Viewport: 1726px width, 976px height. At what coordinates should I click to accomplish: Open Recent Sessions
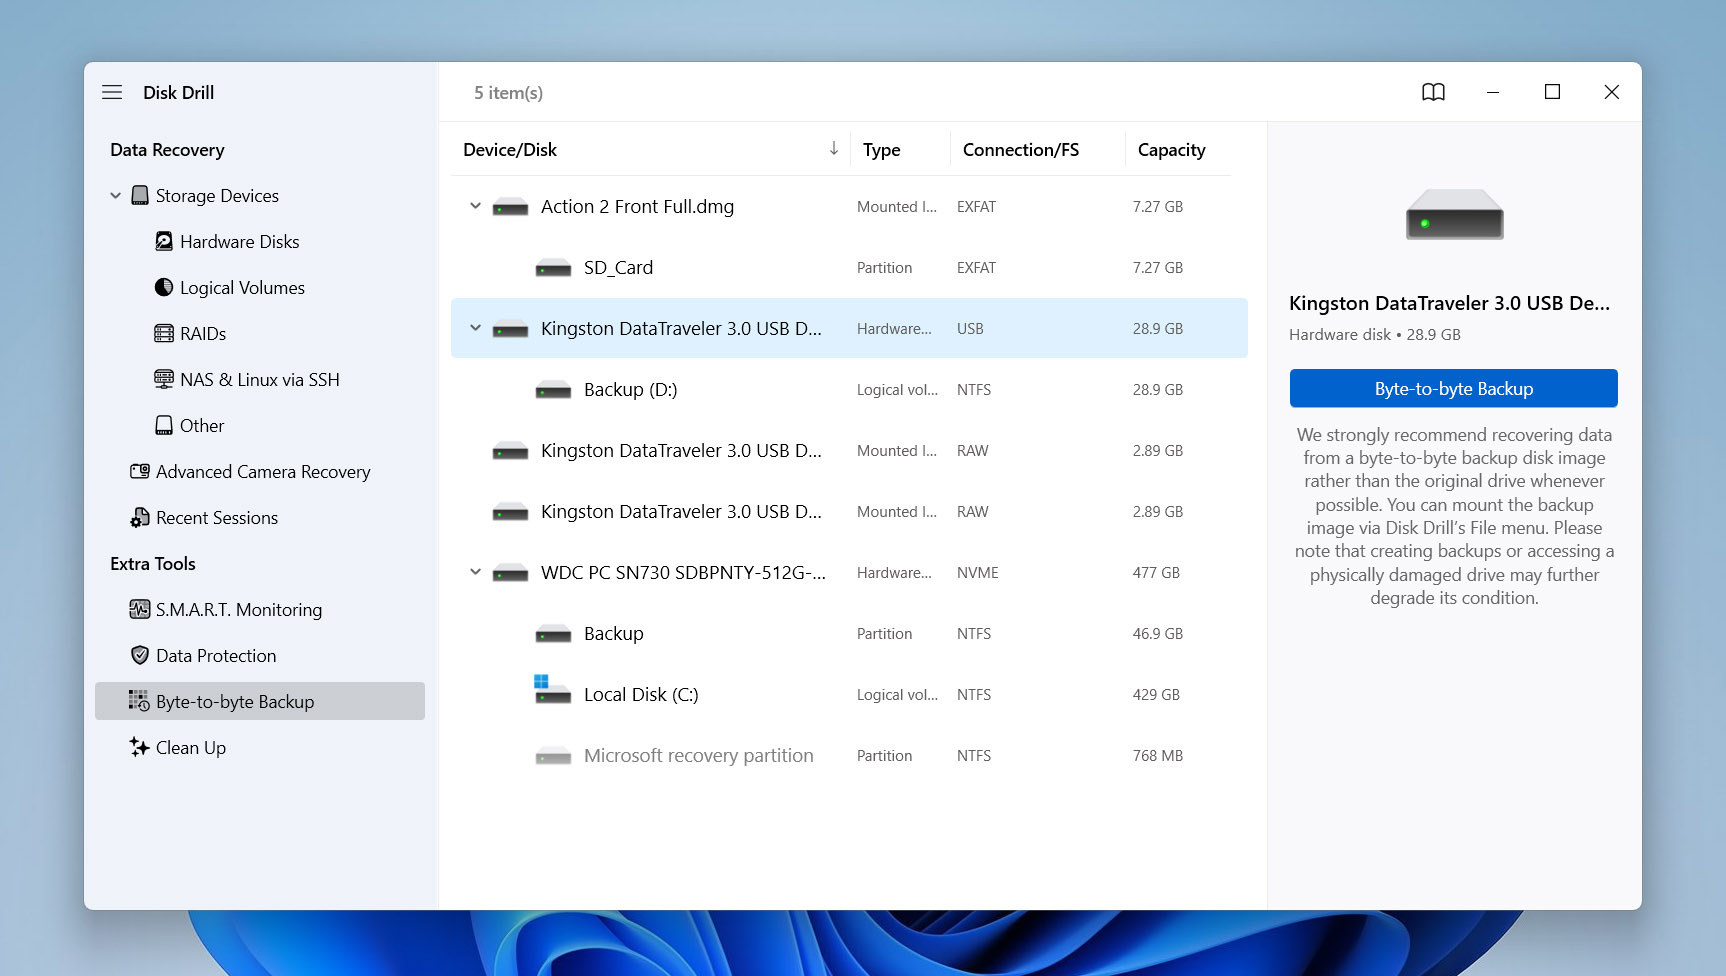pos(217,517)
